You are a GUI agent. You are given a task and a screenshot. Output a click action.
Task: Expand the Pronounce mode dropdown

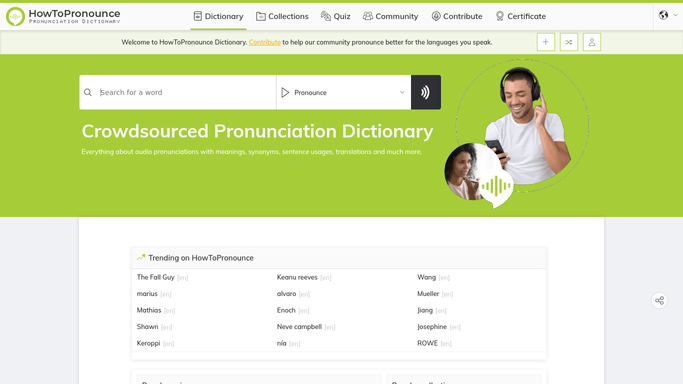[x=343, y=92]
